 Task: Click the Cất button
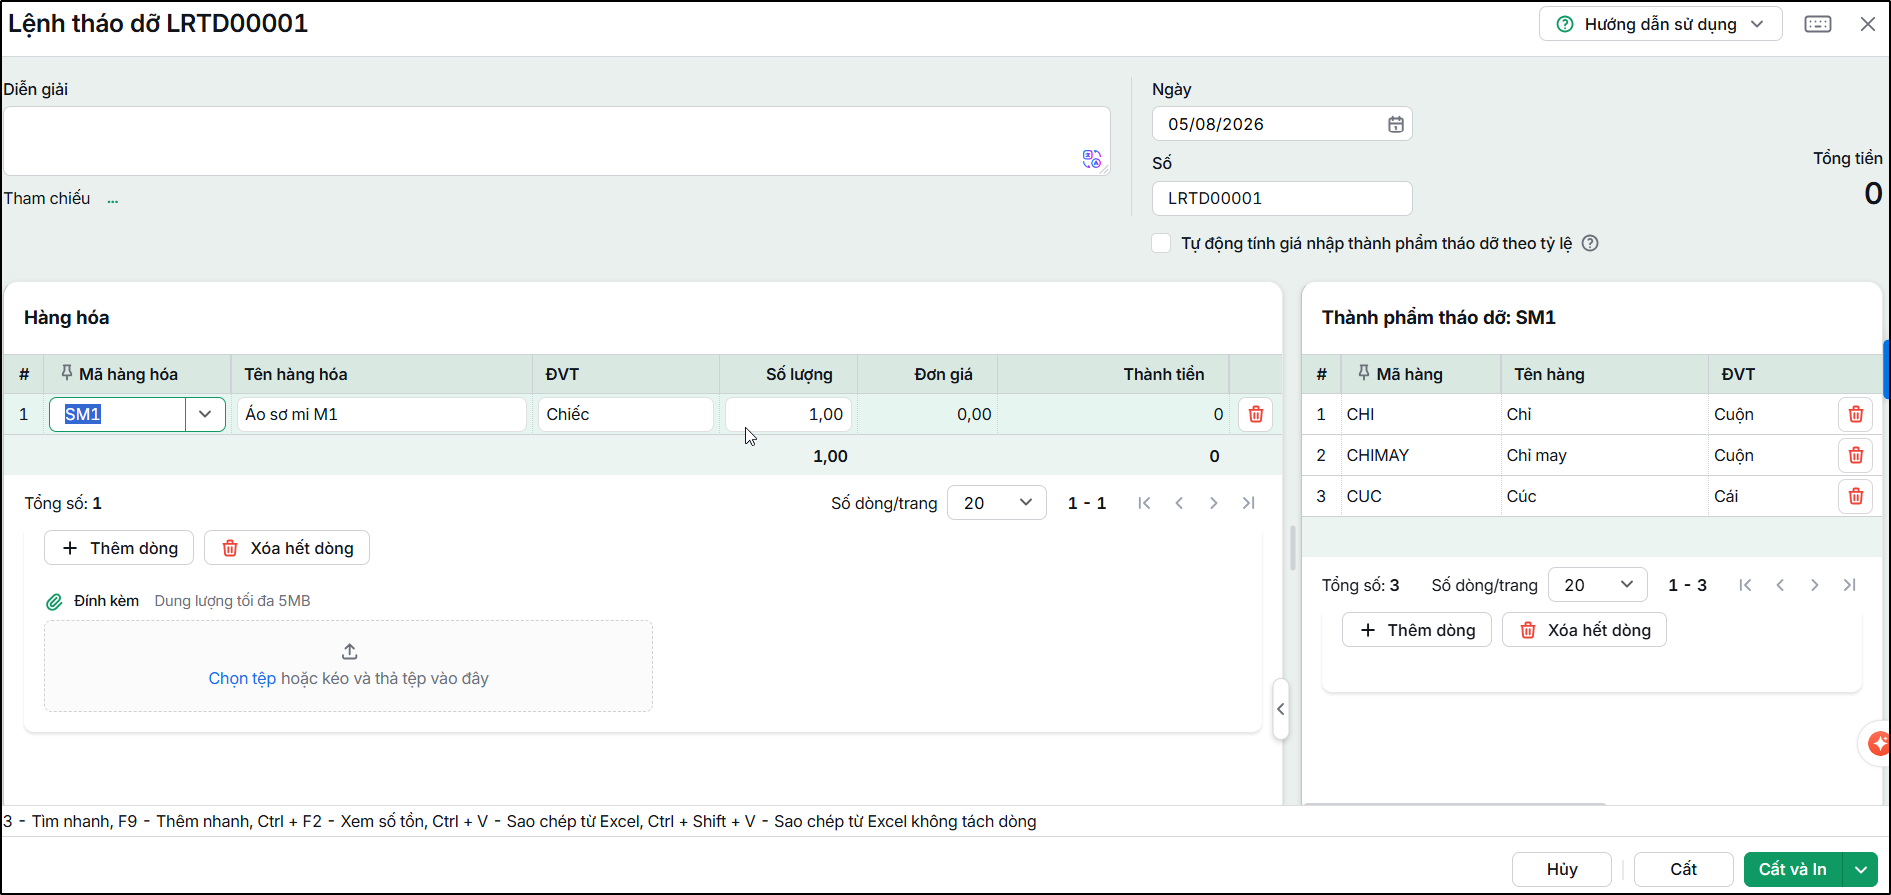click(x=1683, y=869)
